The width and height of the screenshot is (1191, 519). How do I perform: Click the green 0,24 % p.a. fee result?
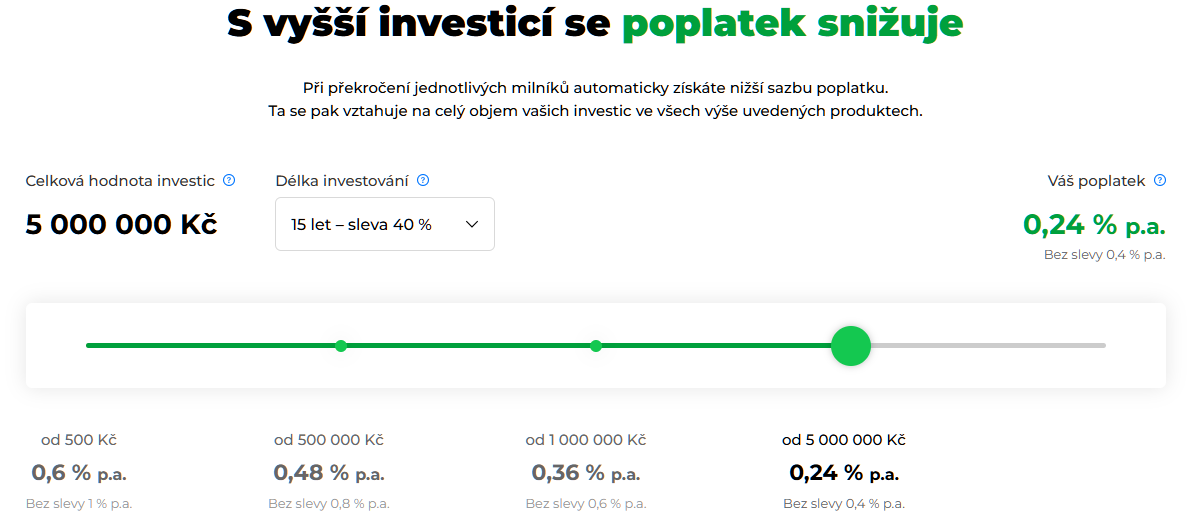[1094, 224]
